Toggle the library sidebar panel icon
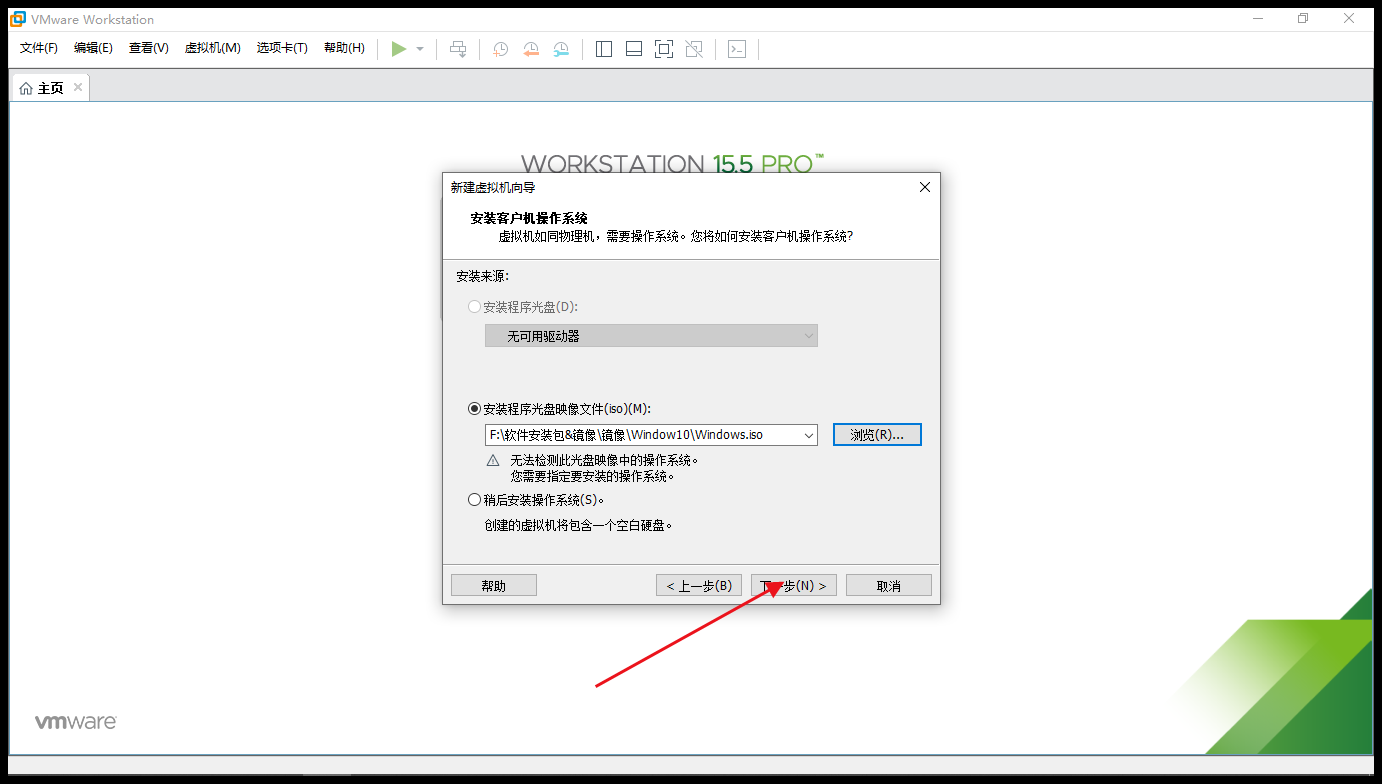The image size is (1382, 784). tap(604, 49)
